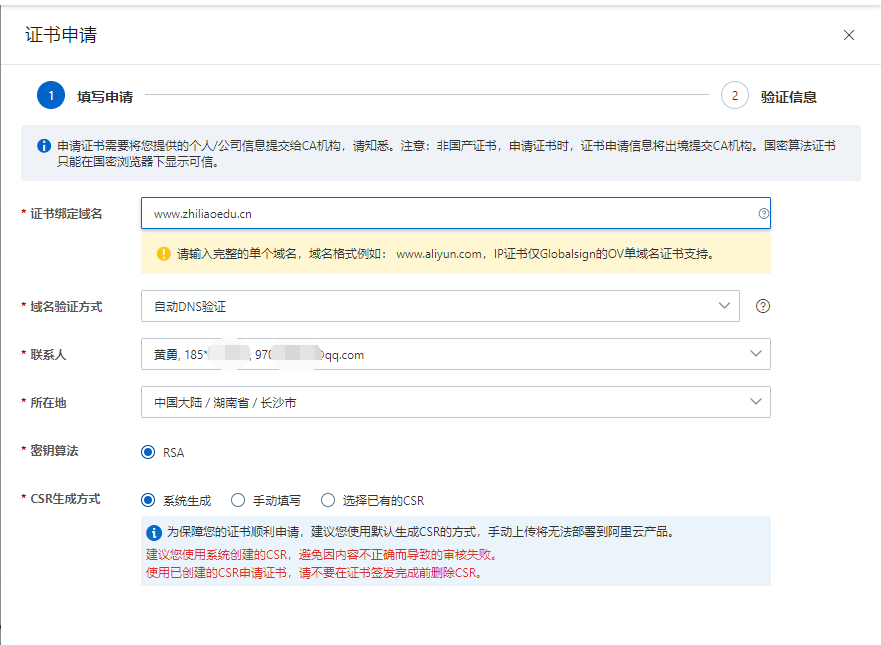Select 系统生成 CSR option
This screenshot has width=881, height=645.
pyautogui.click(x=149, y=500)
